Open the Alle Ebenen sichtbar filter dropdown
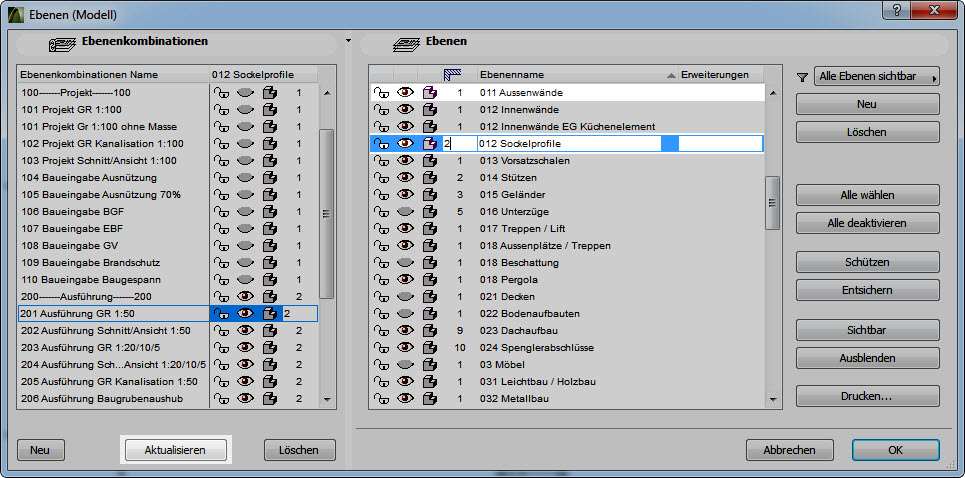The image size is (965, 478). [x=876, y=77]
